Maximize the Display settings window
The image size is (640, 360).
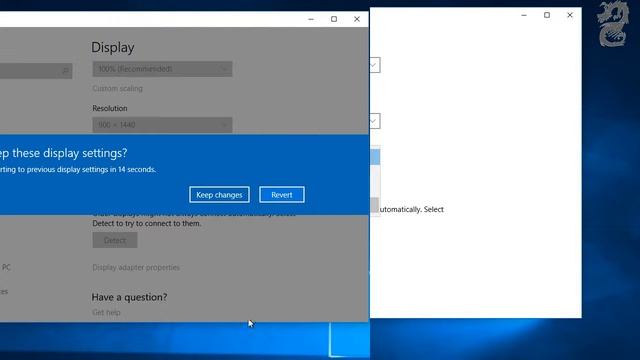[x=334, y=19]
